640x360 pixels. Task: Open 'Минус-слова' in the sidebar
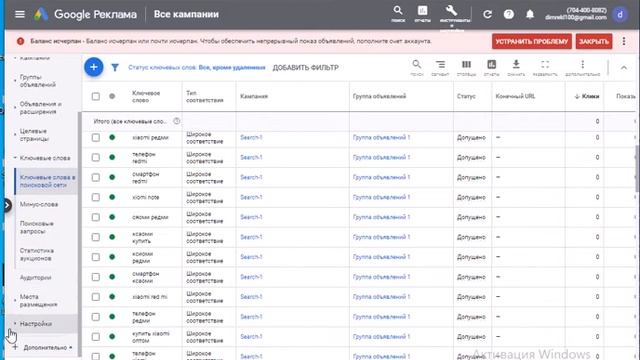tap(39, 204)
